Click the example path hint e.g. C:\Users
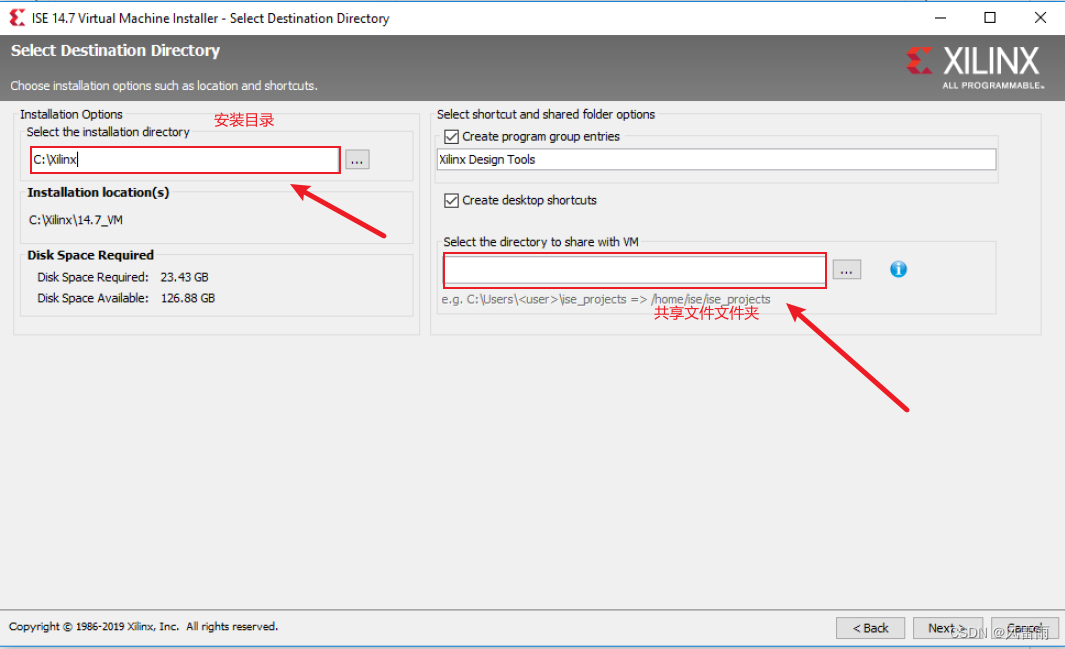 click(606, 299)
